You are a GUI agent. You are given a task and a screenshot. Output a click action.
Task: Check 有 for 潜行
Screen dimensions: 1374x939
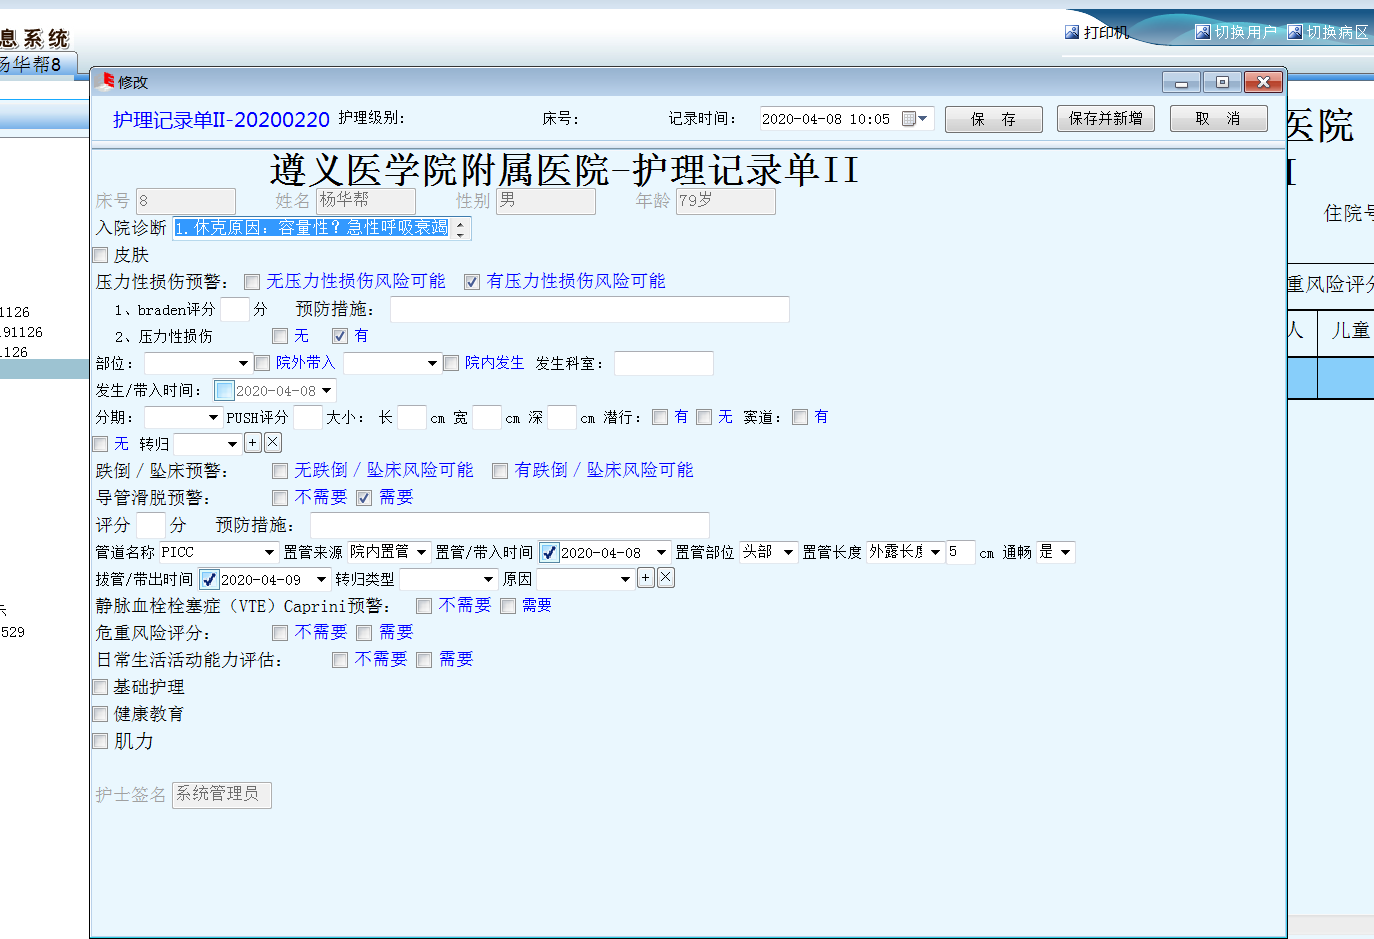pyautogui.click(x=660, y=417)
